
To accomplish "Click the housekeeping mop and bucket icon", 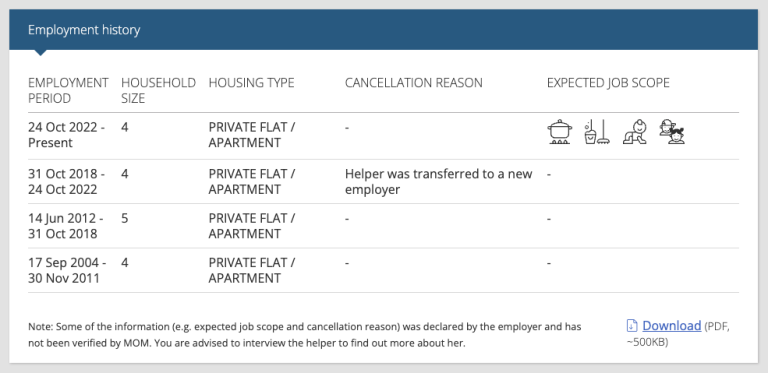I will click(597, 132).
